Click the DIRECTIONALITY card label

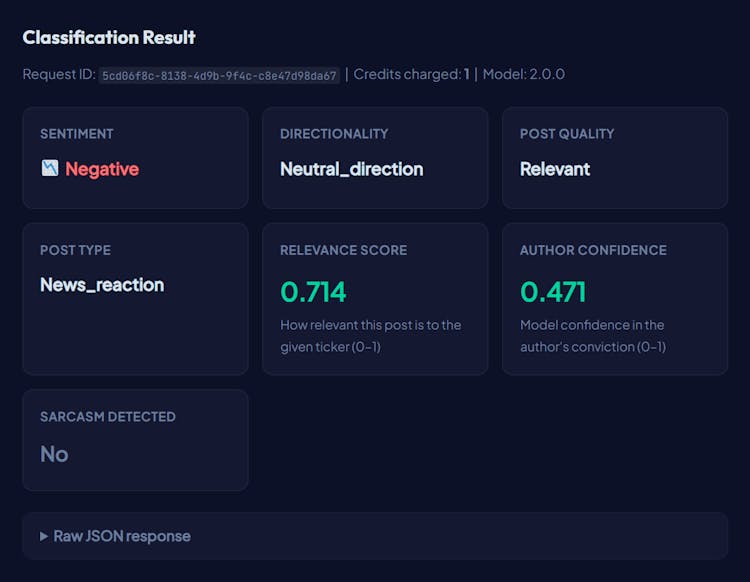(x=334, y=134)
